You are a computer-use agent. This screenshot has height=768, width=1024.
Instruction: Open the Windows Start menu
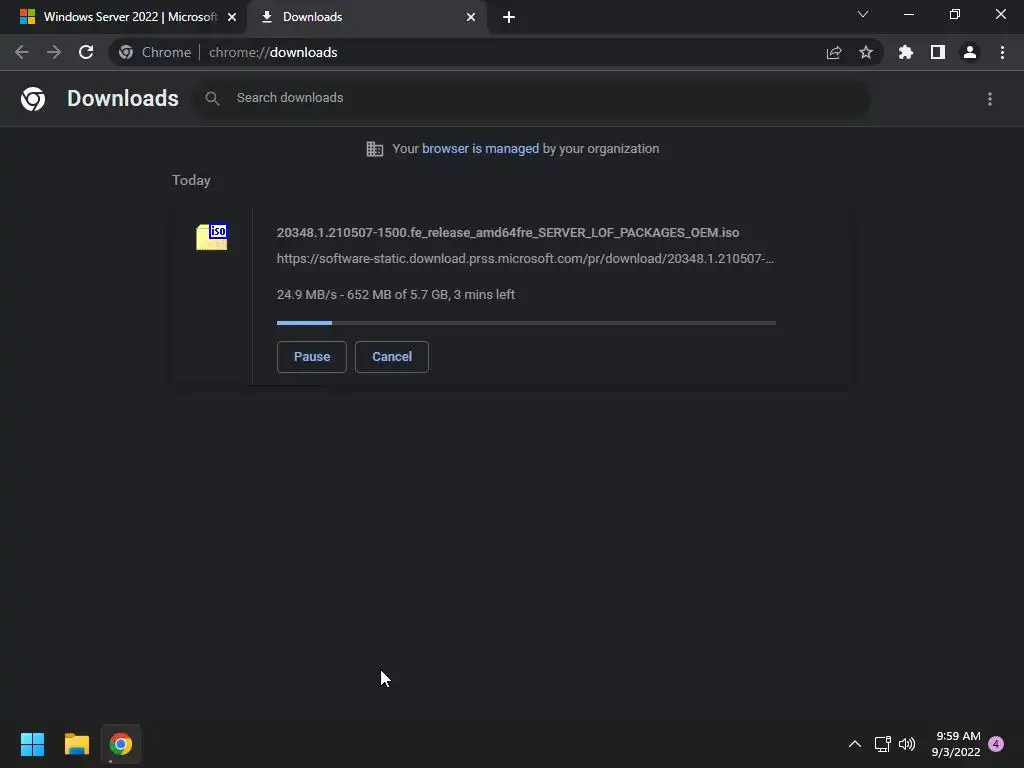pyautogui.click(x=32, y=744)
